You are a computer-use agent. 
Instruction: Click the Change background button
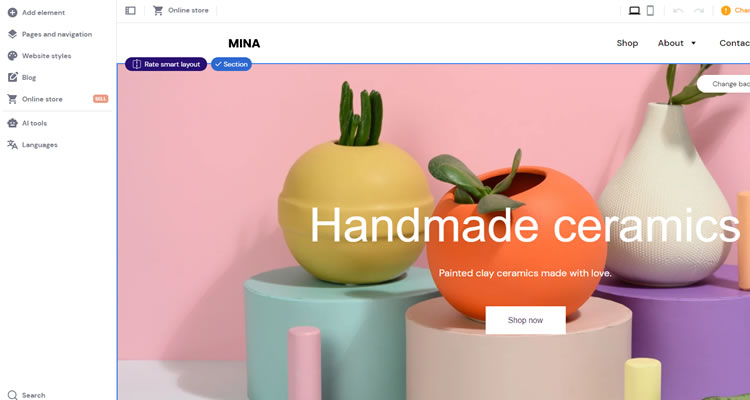click(725, 84)
